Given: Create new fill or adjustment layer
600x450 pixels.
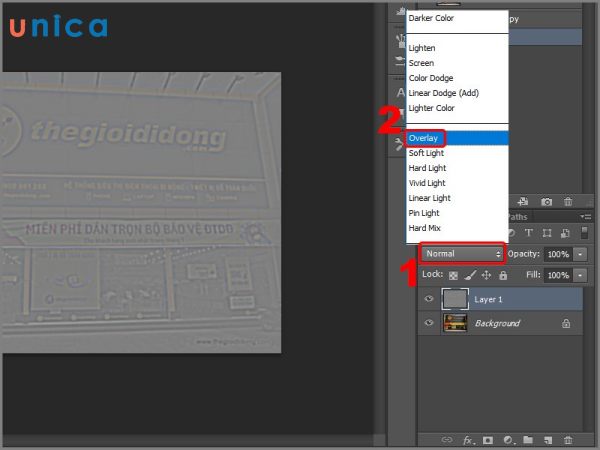Looking at the screenshot, I should point(508,439).
